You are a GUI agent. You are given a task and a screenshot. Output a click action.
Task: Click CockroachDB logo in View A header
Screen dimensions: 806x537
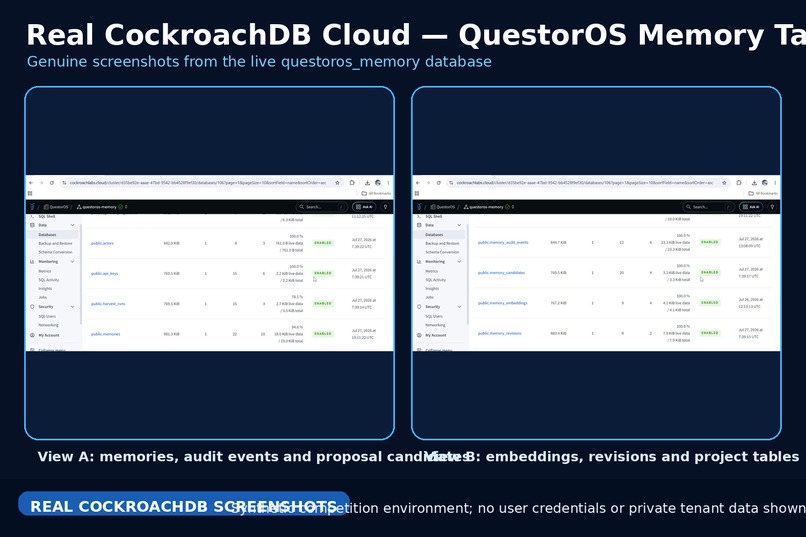pyautogui.click(x=32, y=207)
